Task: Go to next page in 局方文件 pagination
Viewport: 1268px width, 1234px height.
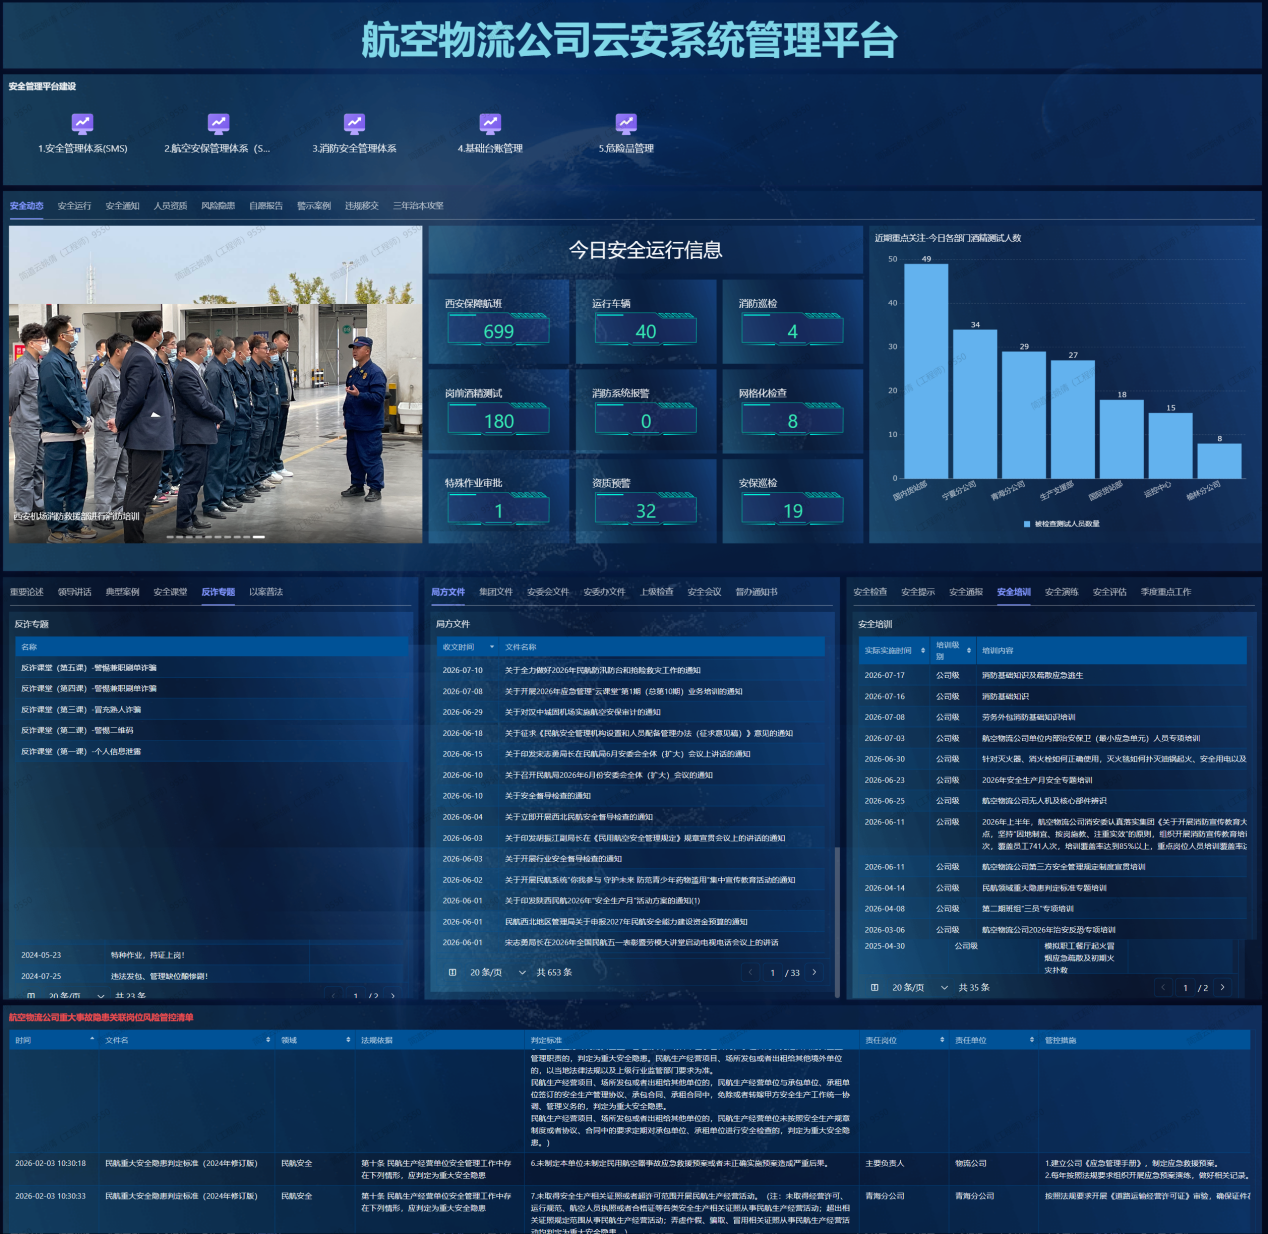Action: tap(814, 972)
